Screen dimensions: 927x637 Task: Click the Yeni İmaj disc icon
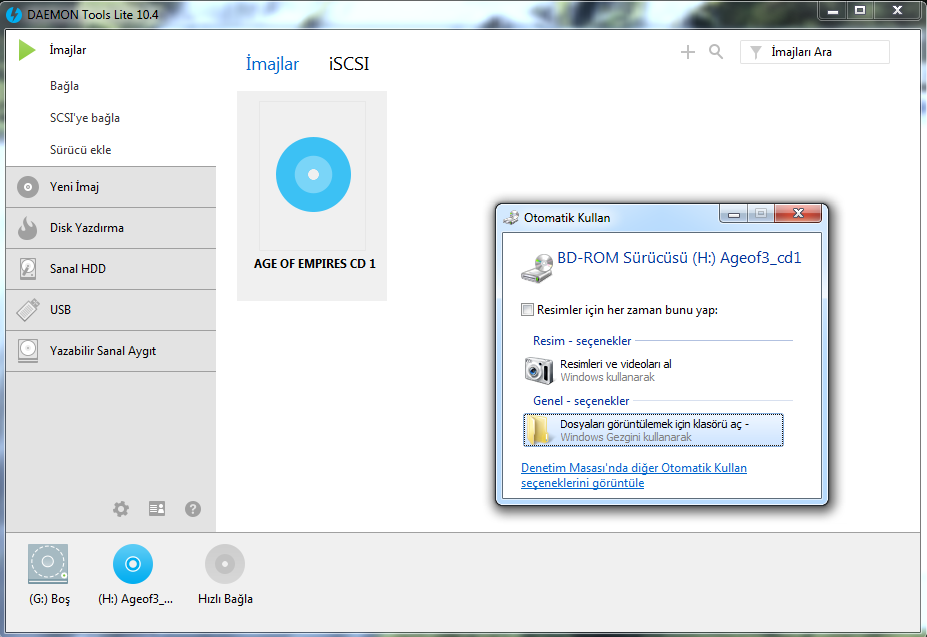28,187
